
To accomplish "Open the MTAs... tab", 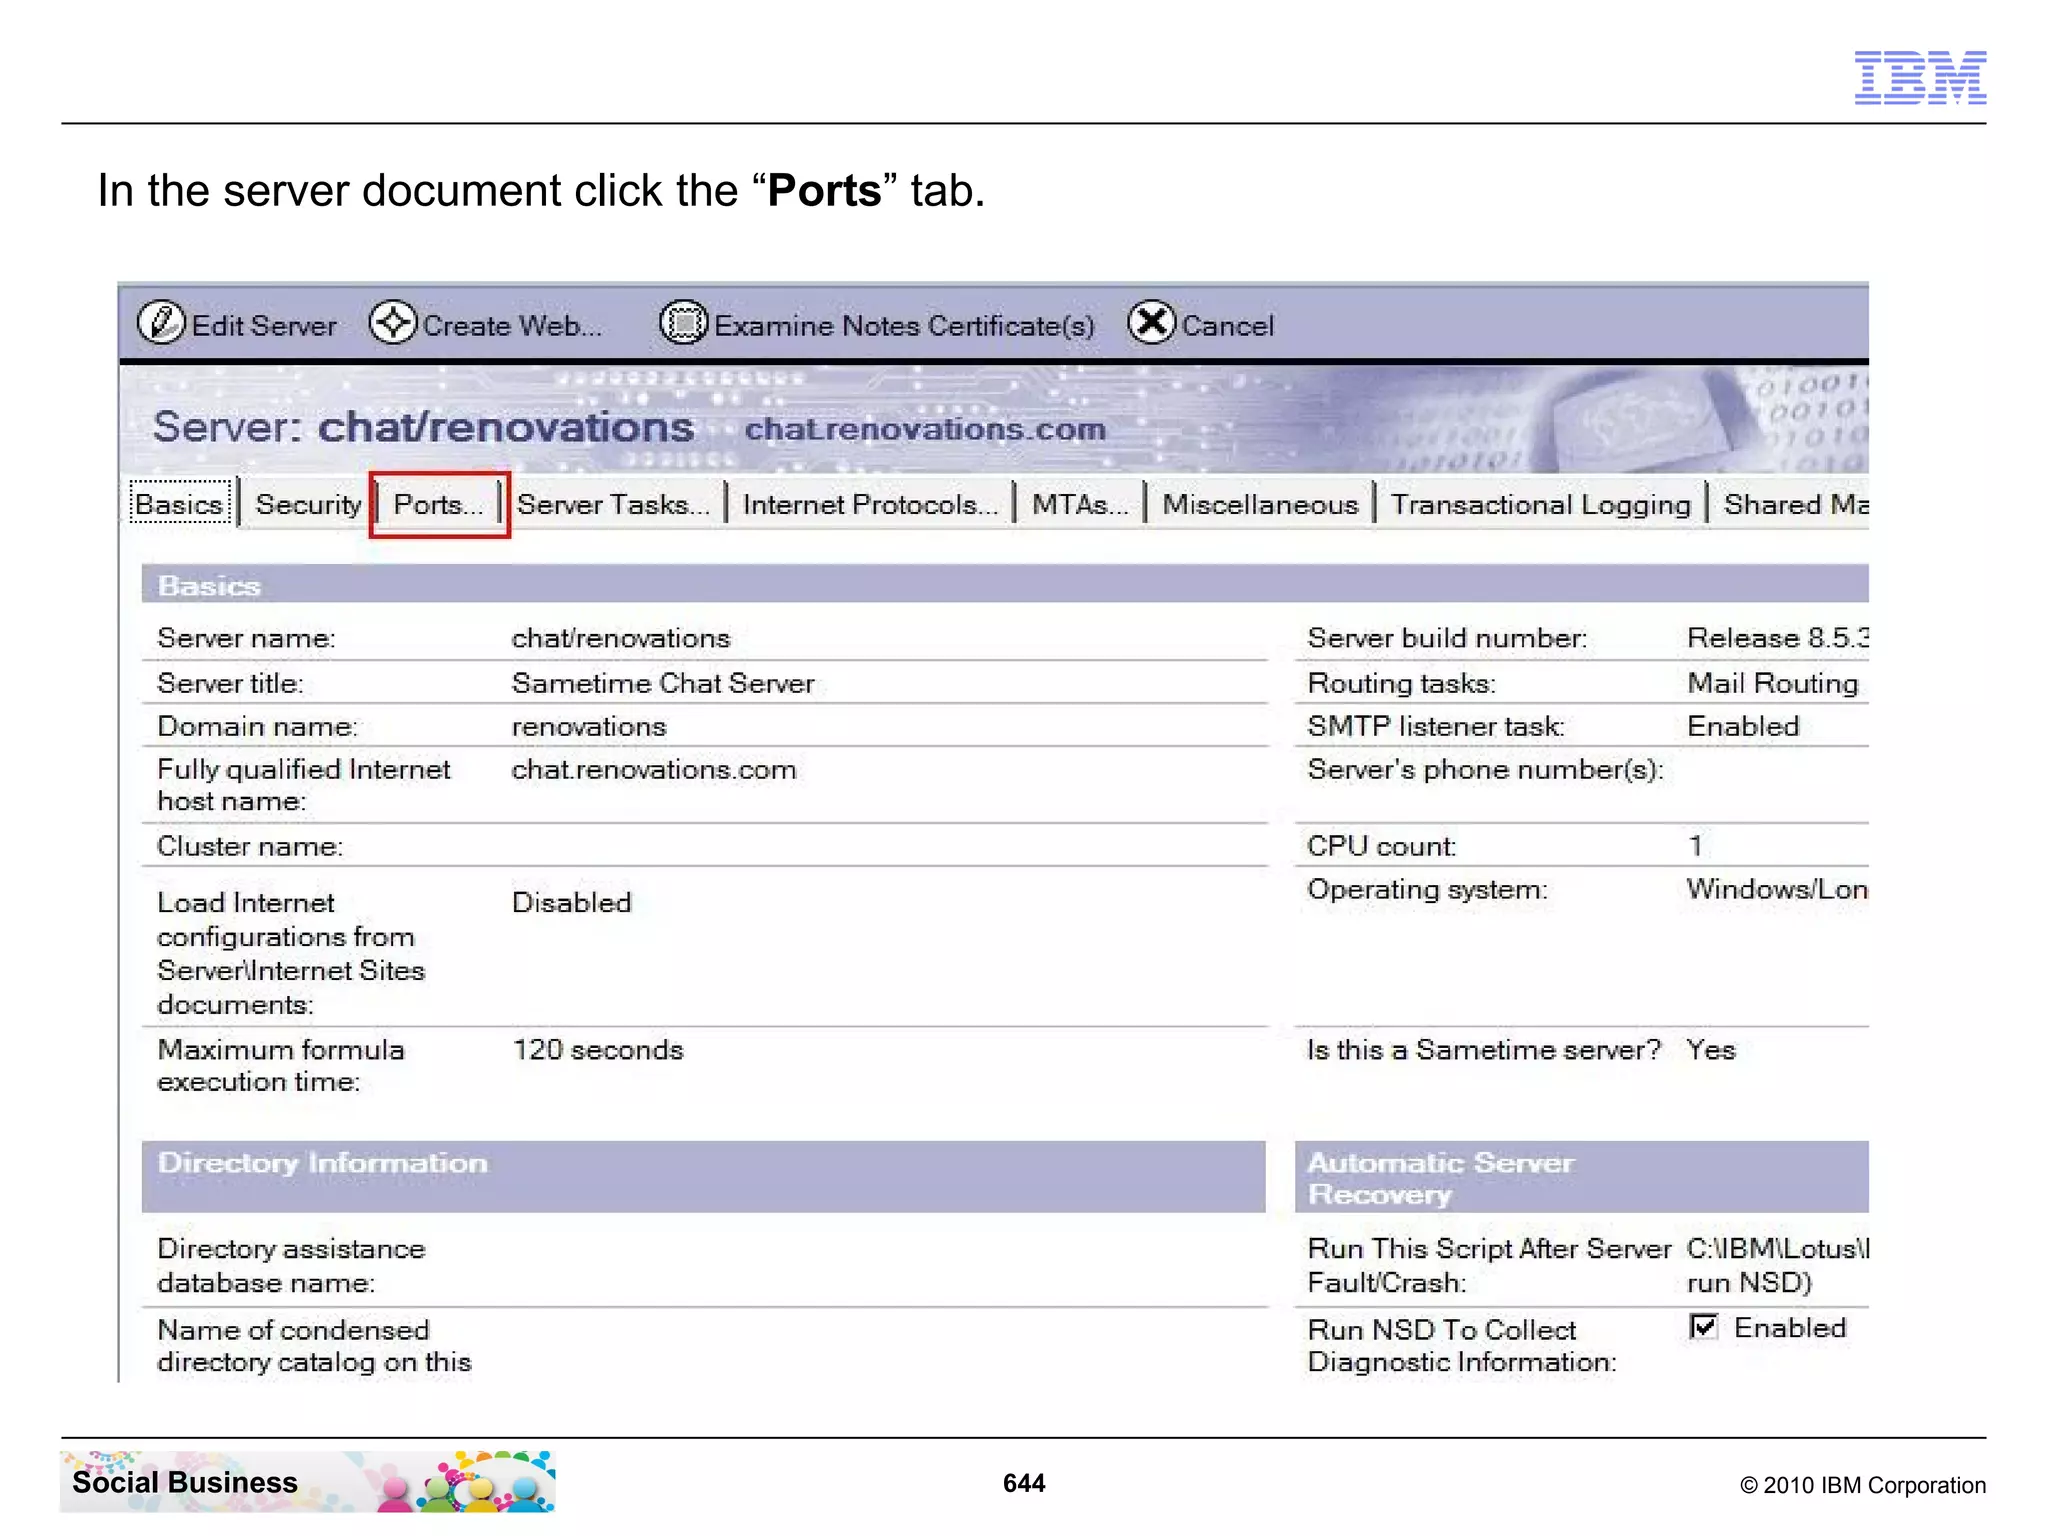I will (x=1080, y=504).
